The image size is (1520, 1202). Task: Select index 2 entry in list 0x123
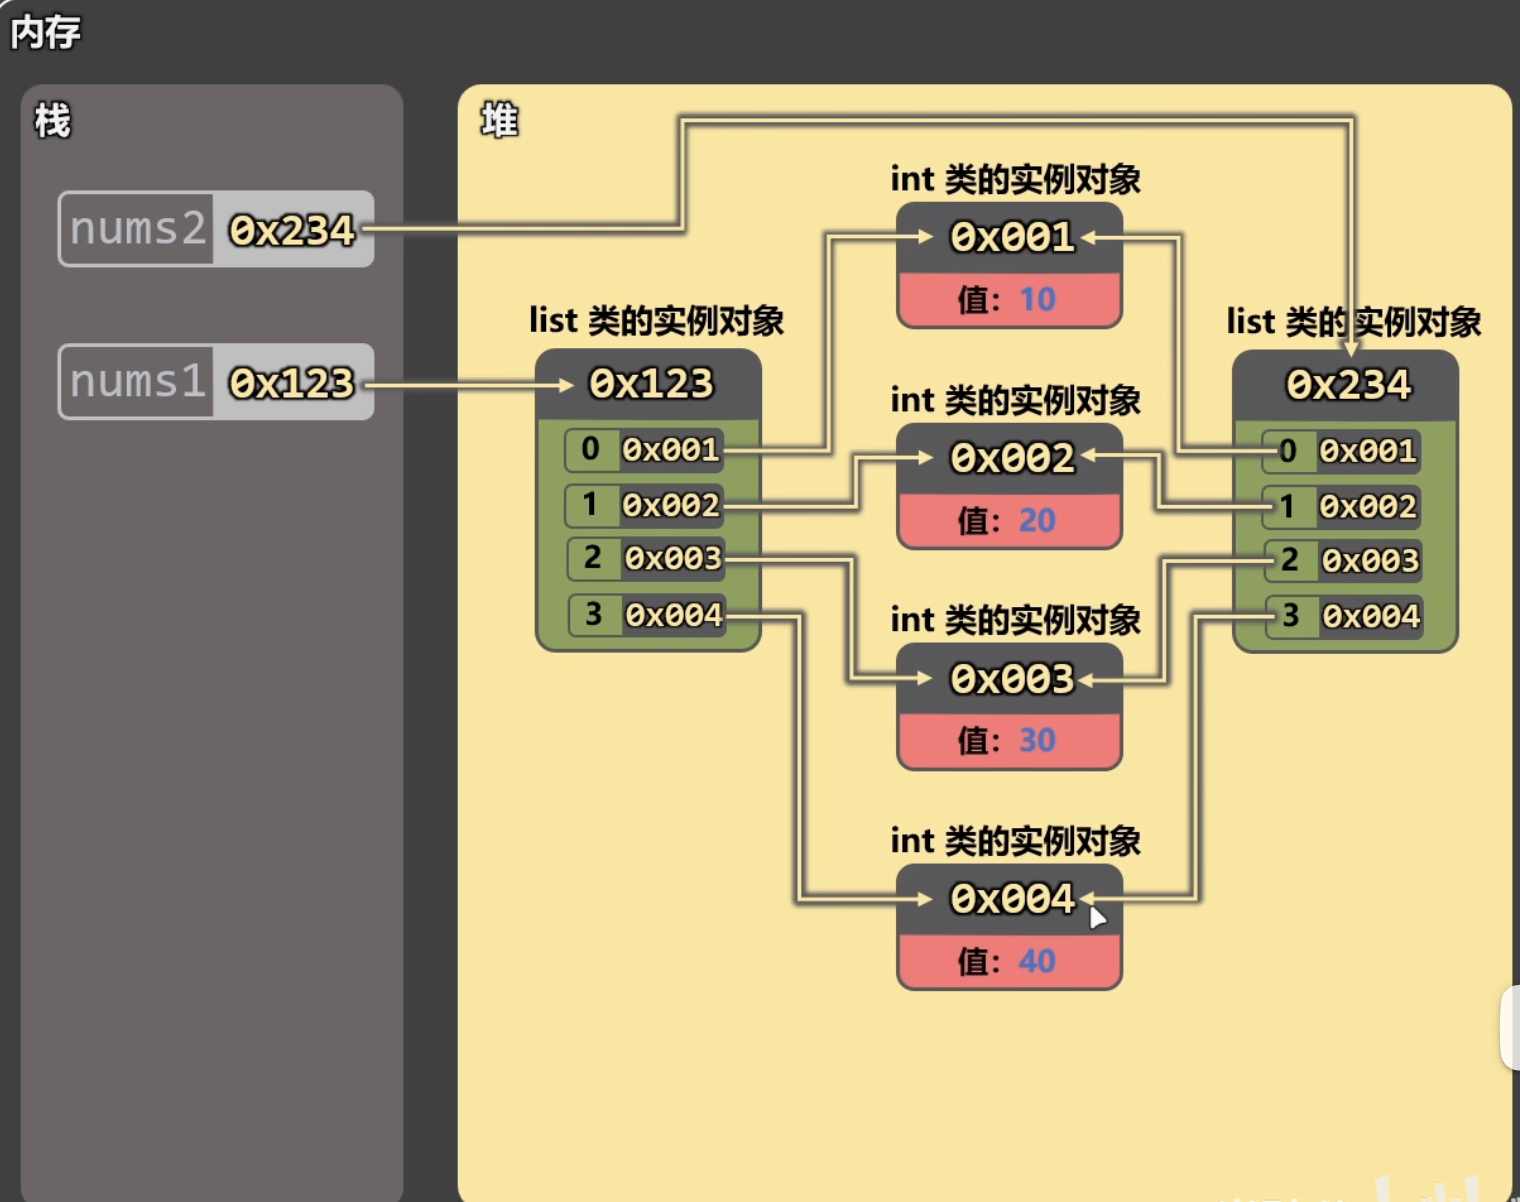(x=647, y=558)
